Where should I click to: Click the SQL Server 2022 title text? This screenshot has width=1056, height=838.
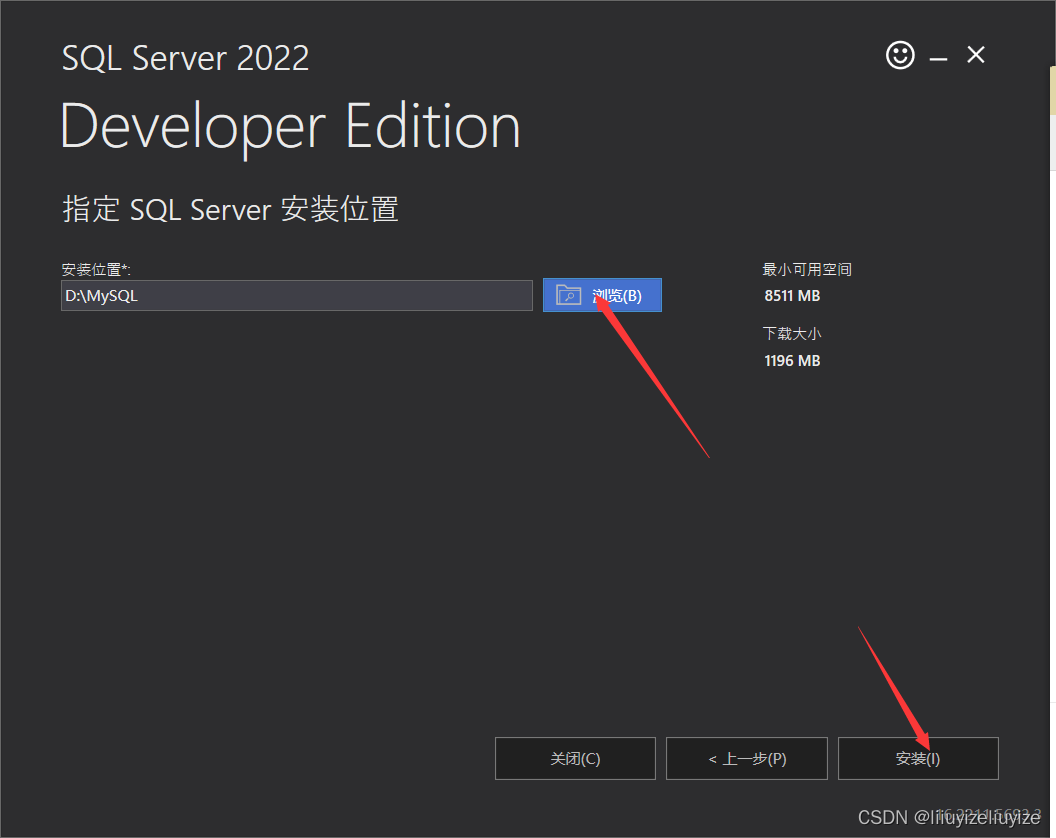(185, 58)
